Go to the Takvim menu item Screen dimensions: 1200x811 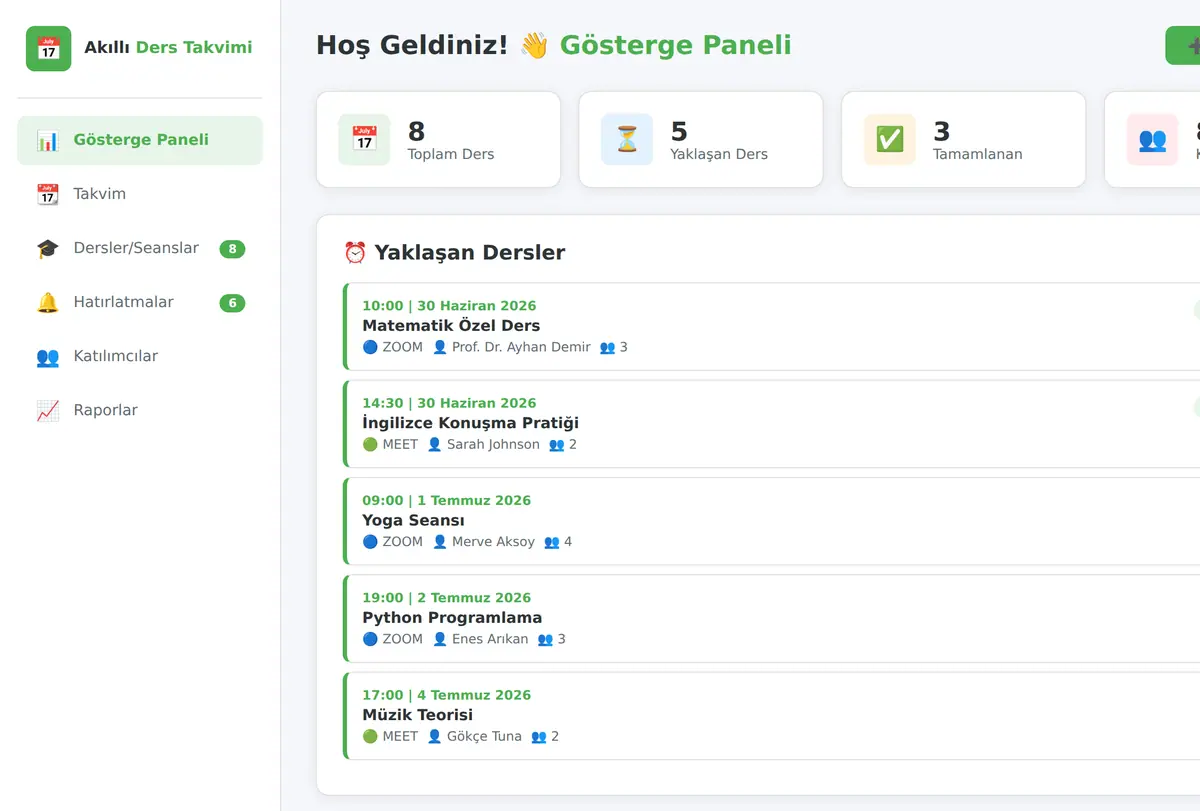(x=140, y=194)
